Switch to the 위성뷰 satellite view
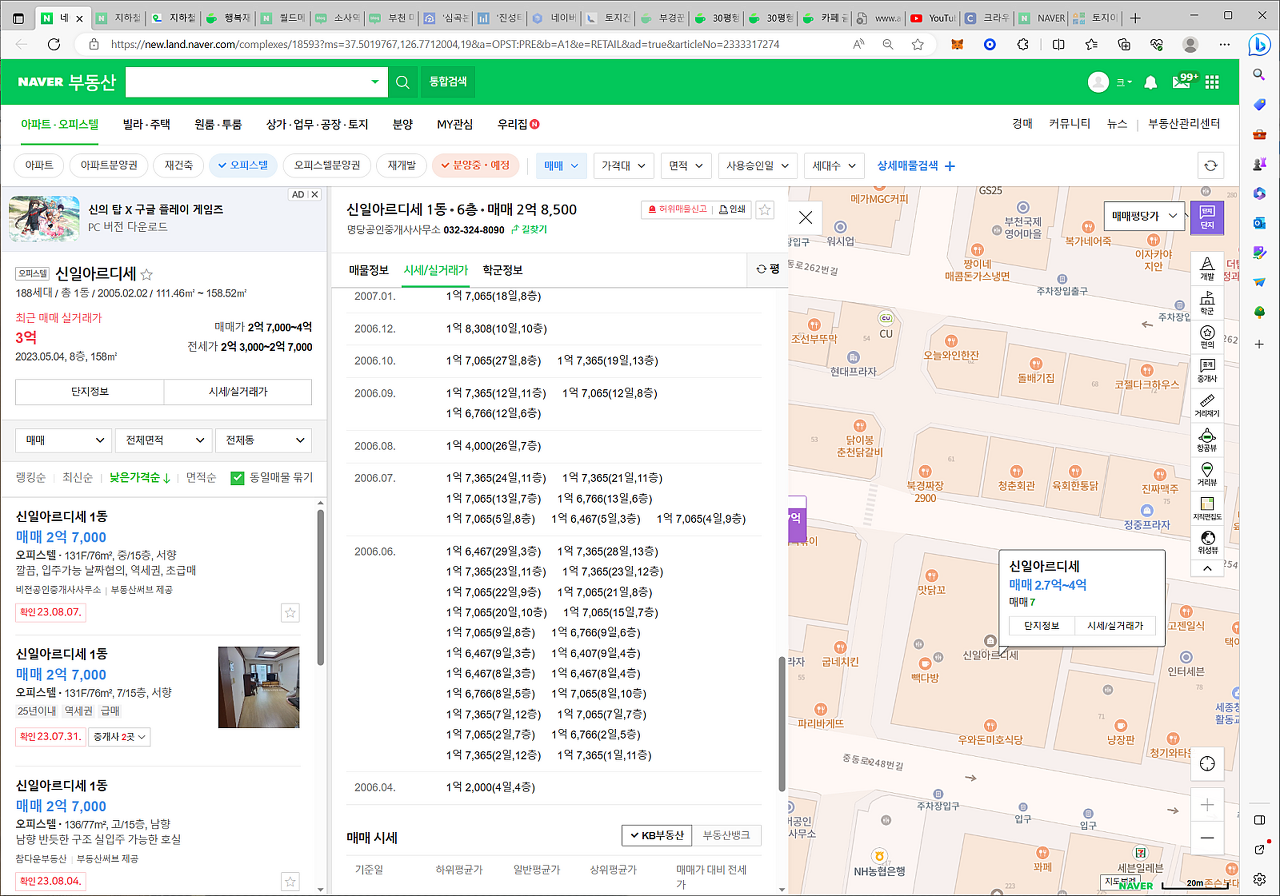The height and width of the screenshot is (896, 1280). pos(1207,542)
